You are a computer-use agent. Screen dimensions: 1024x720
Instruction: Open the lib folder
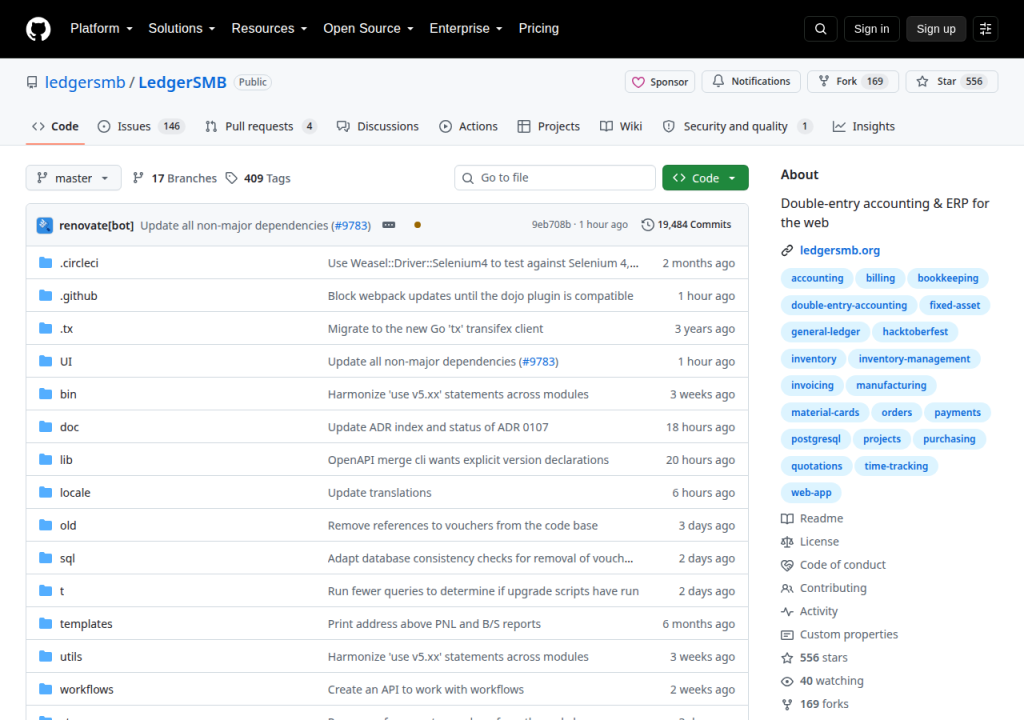(x=66, y=459)
